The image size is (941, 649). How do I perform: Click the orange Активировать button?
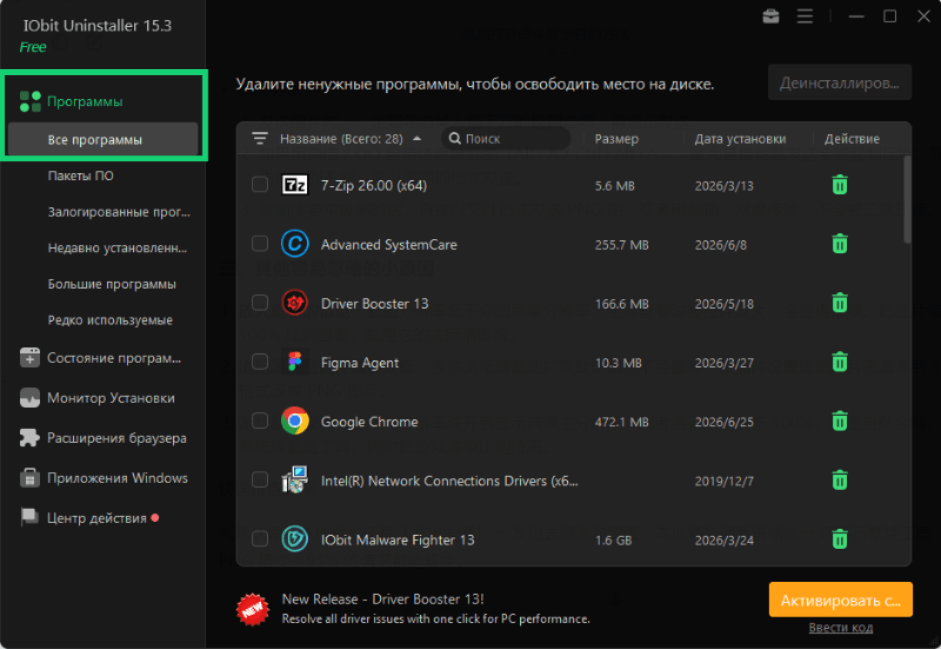tap(840, 600)
